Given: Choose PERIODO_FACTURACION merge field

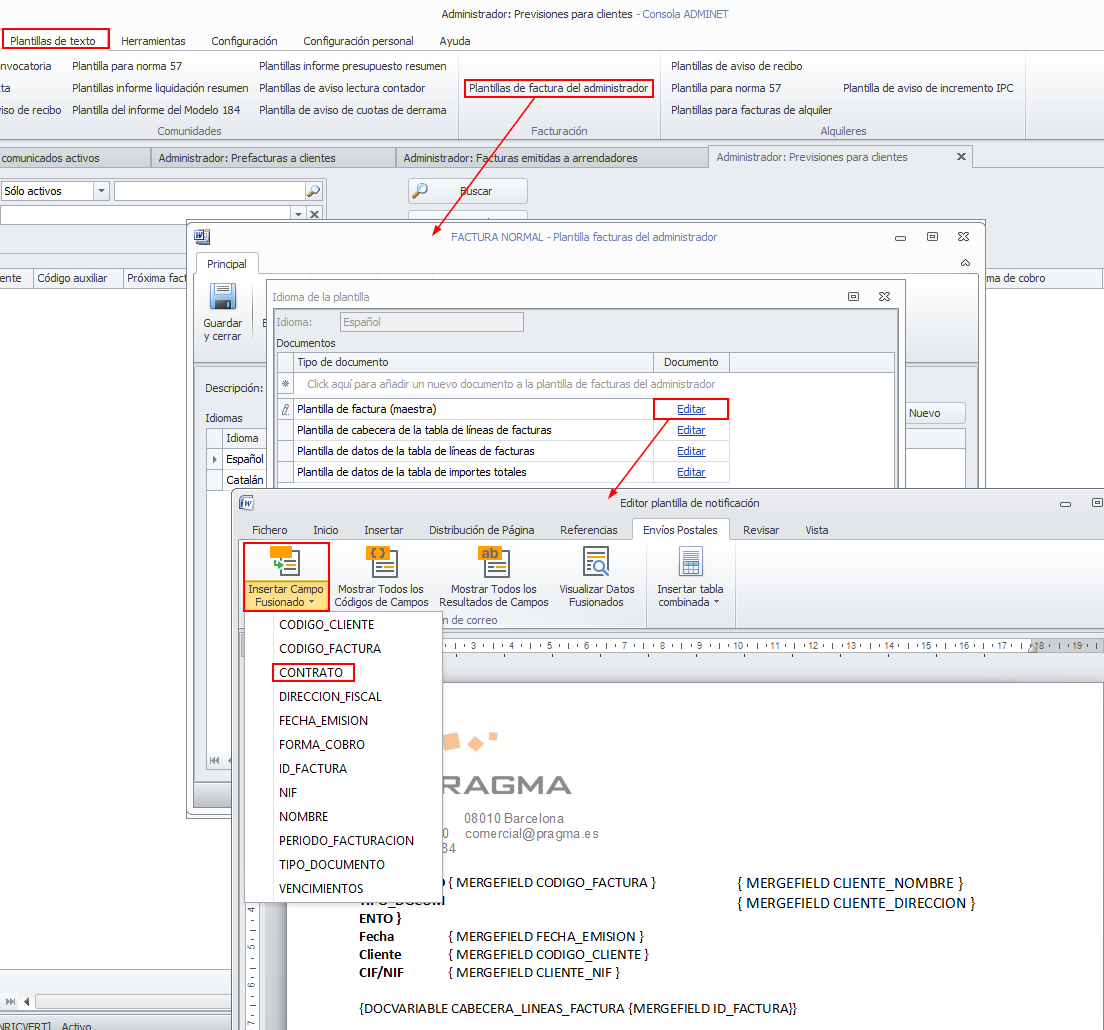Looking at the screenshot, I should click(346, 841).
